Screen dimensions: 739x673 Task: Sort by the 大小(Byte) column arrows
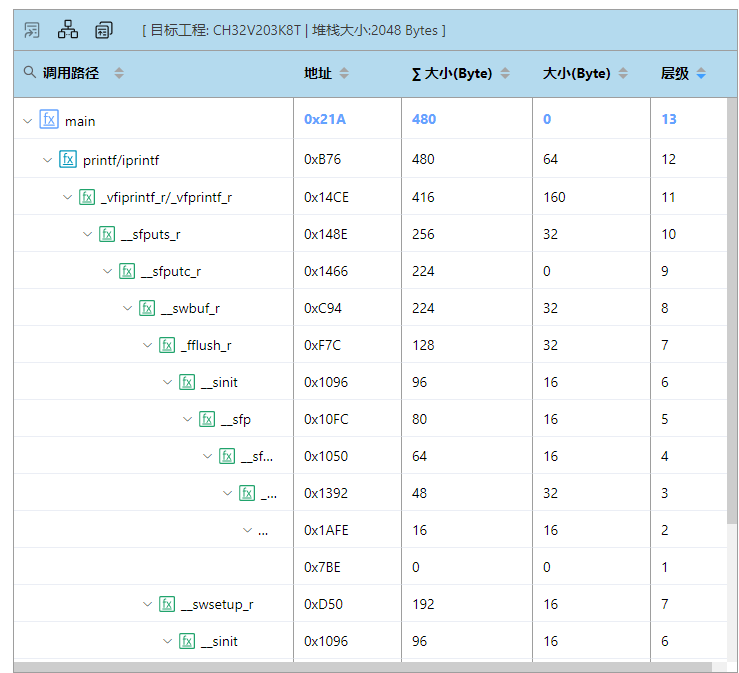[x=623, y=73]
